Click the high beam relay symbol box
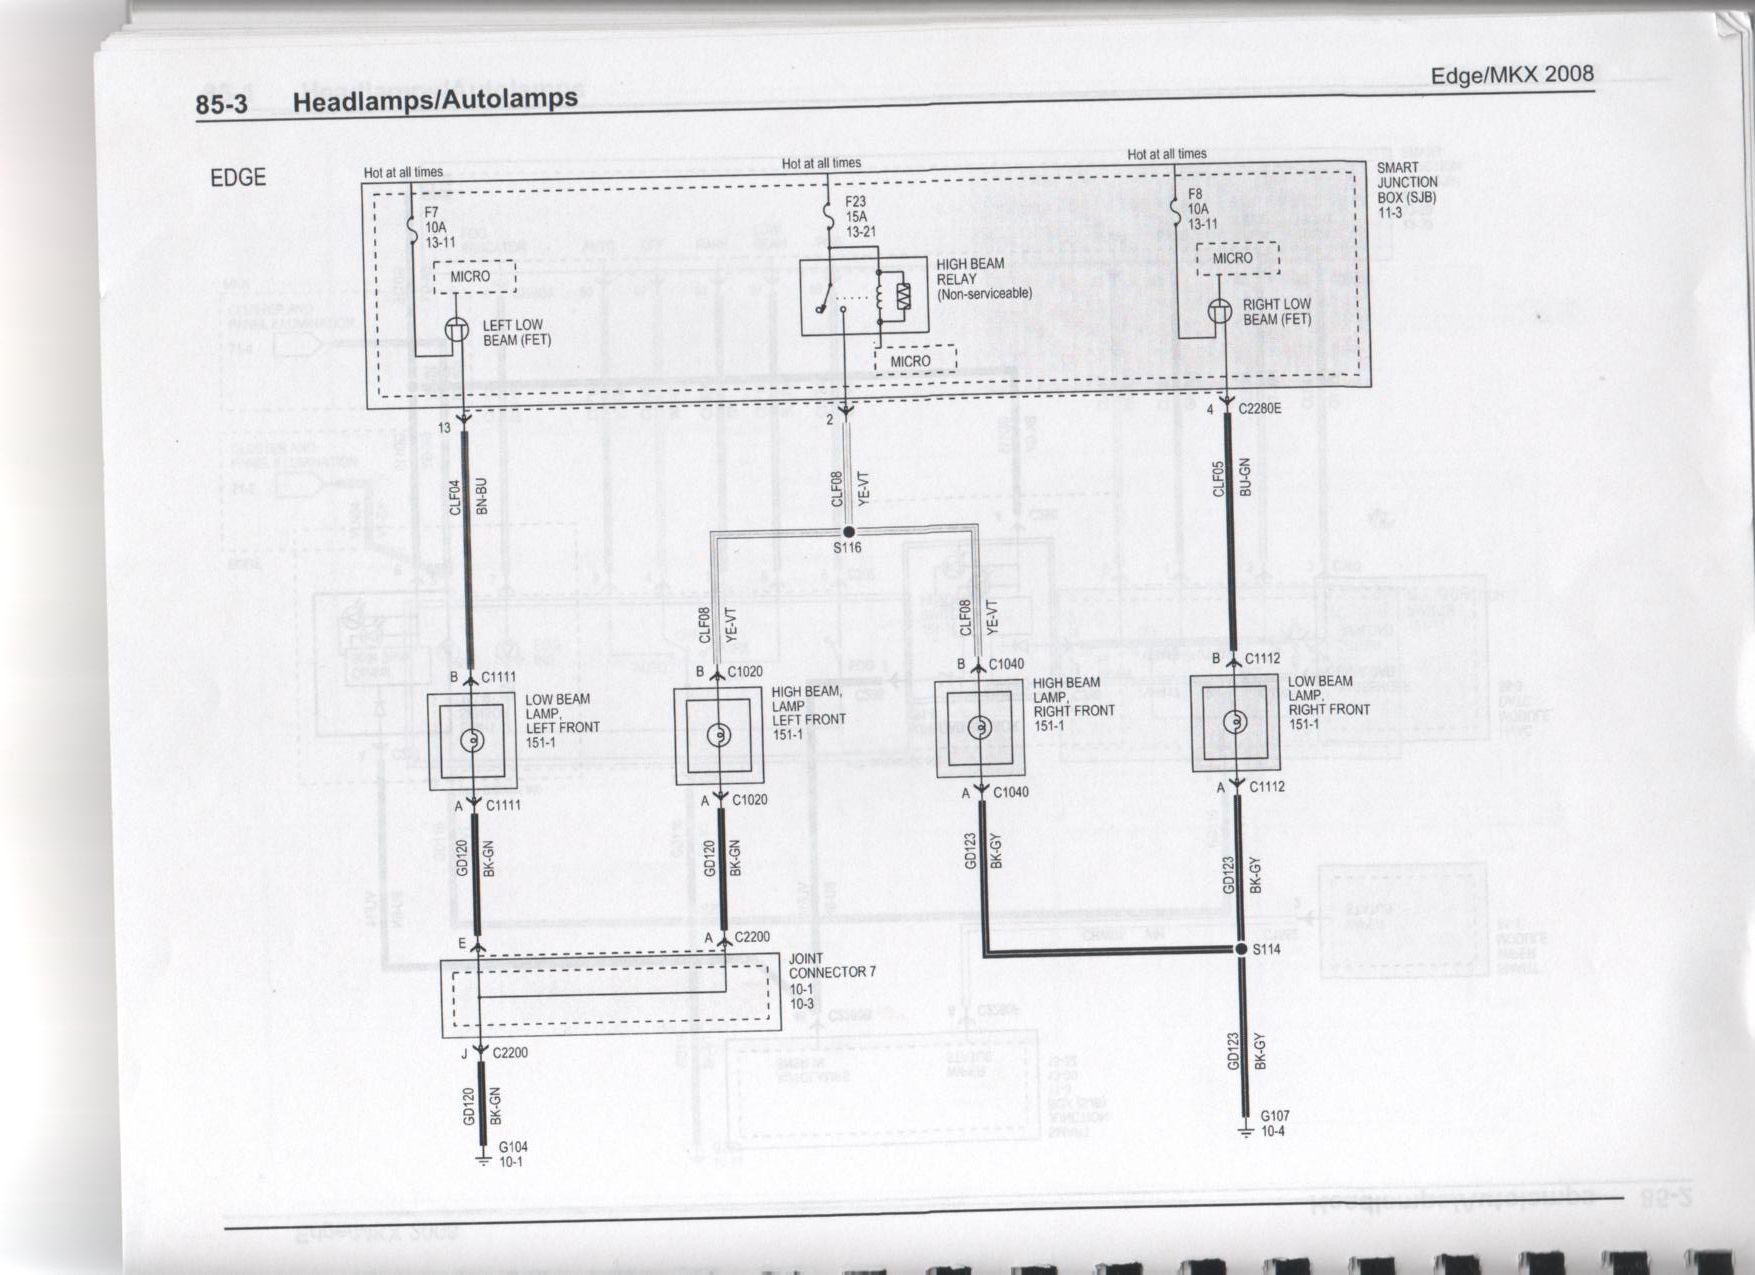1755x1275 pixels. (864, 297)
